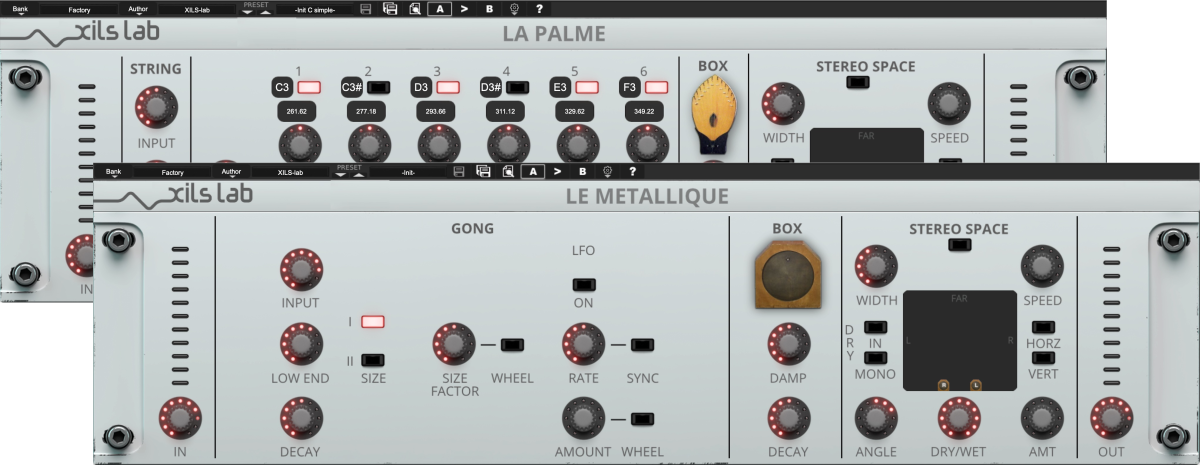Click DRY/WET knob in Le Metallique
1200x465 pixels.
[x=958, y=419]
